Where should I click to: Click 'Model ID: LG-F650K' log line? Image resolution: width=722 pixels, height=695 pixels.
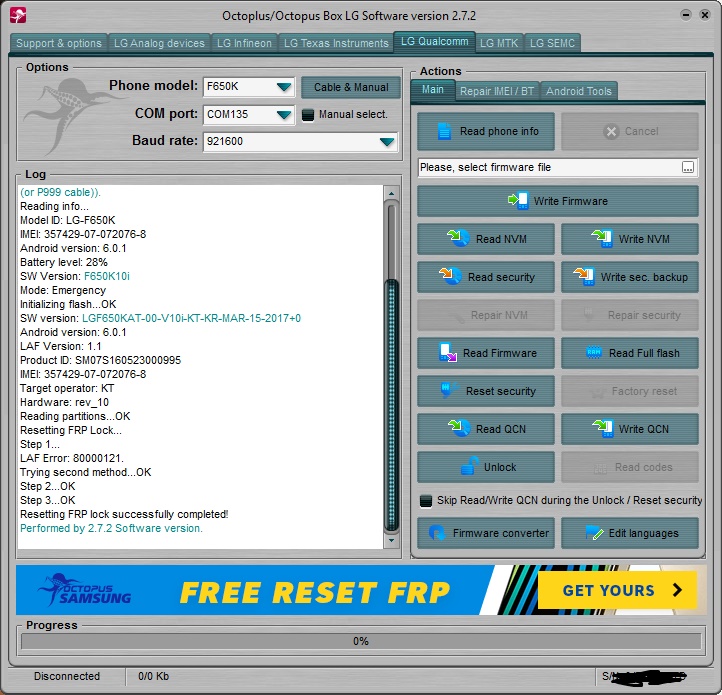click(x=68, y=220)
